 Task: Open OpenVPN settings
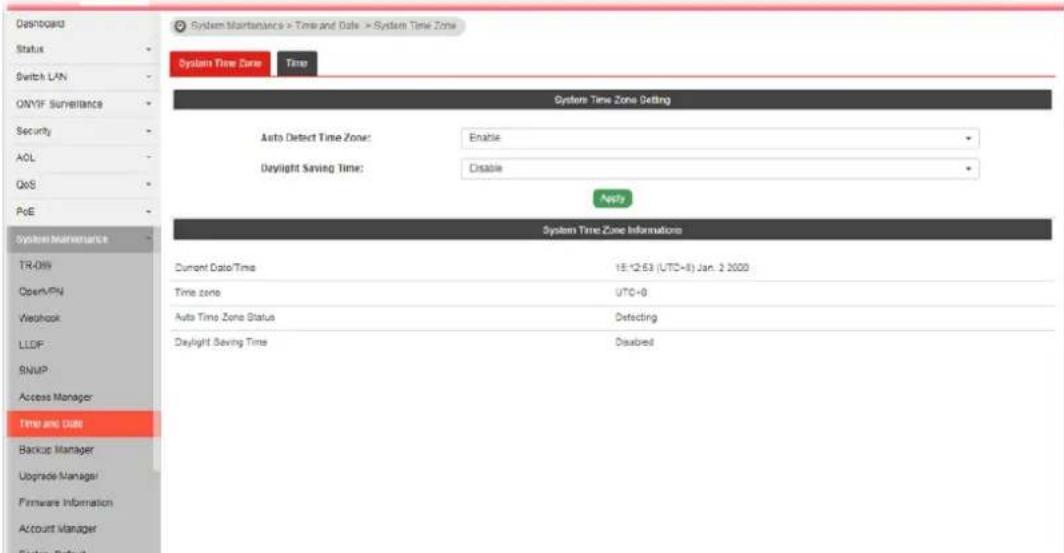pos(41,291)
